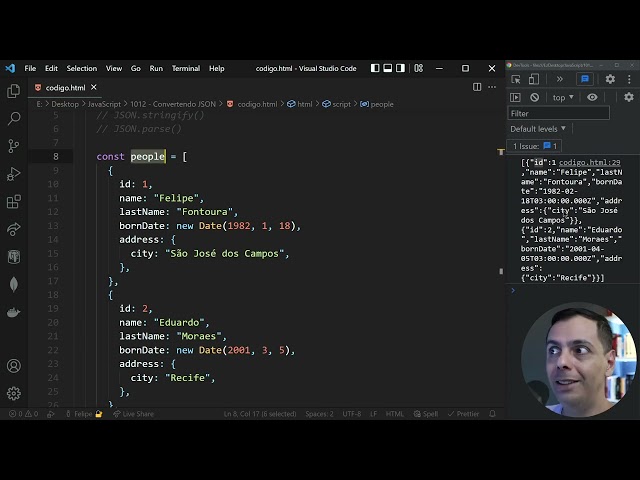Viewport: 640px width, 480px height.
Task: Open the File menu
Action: coord(30,68)
